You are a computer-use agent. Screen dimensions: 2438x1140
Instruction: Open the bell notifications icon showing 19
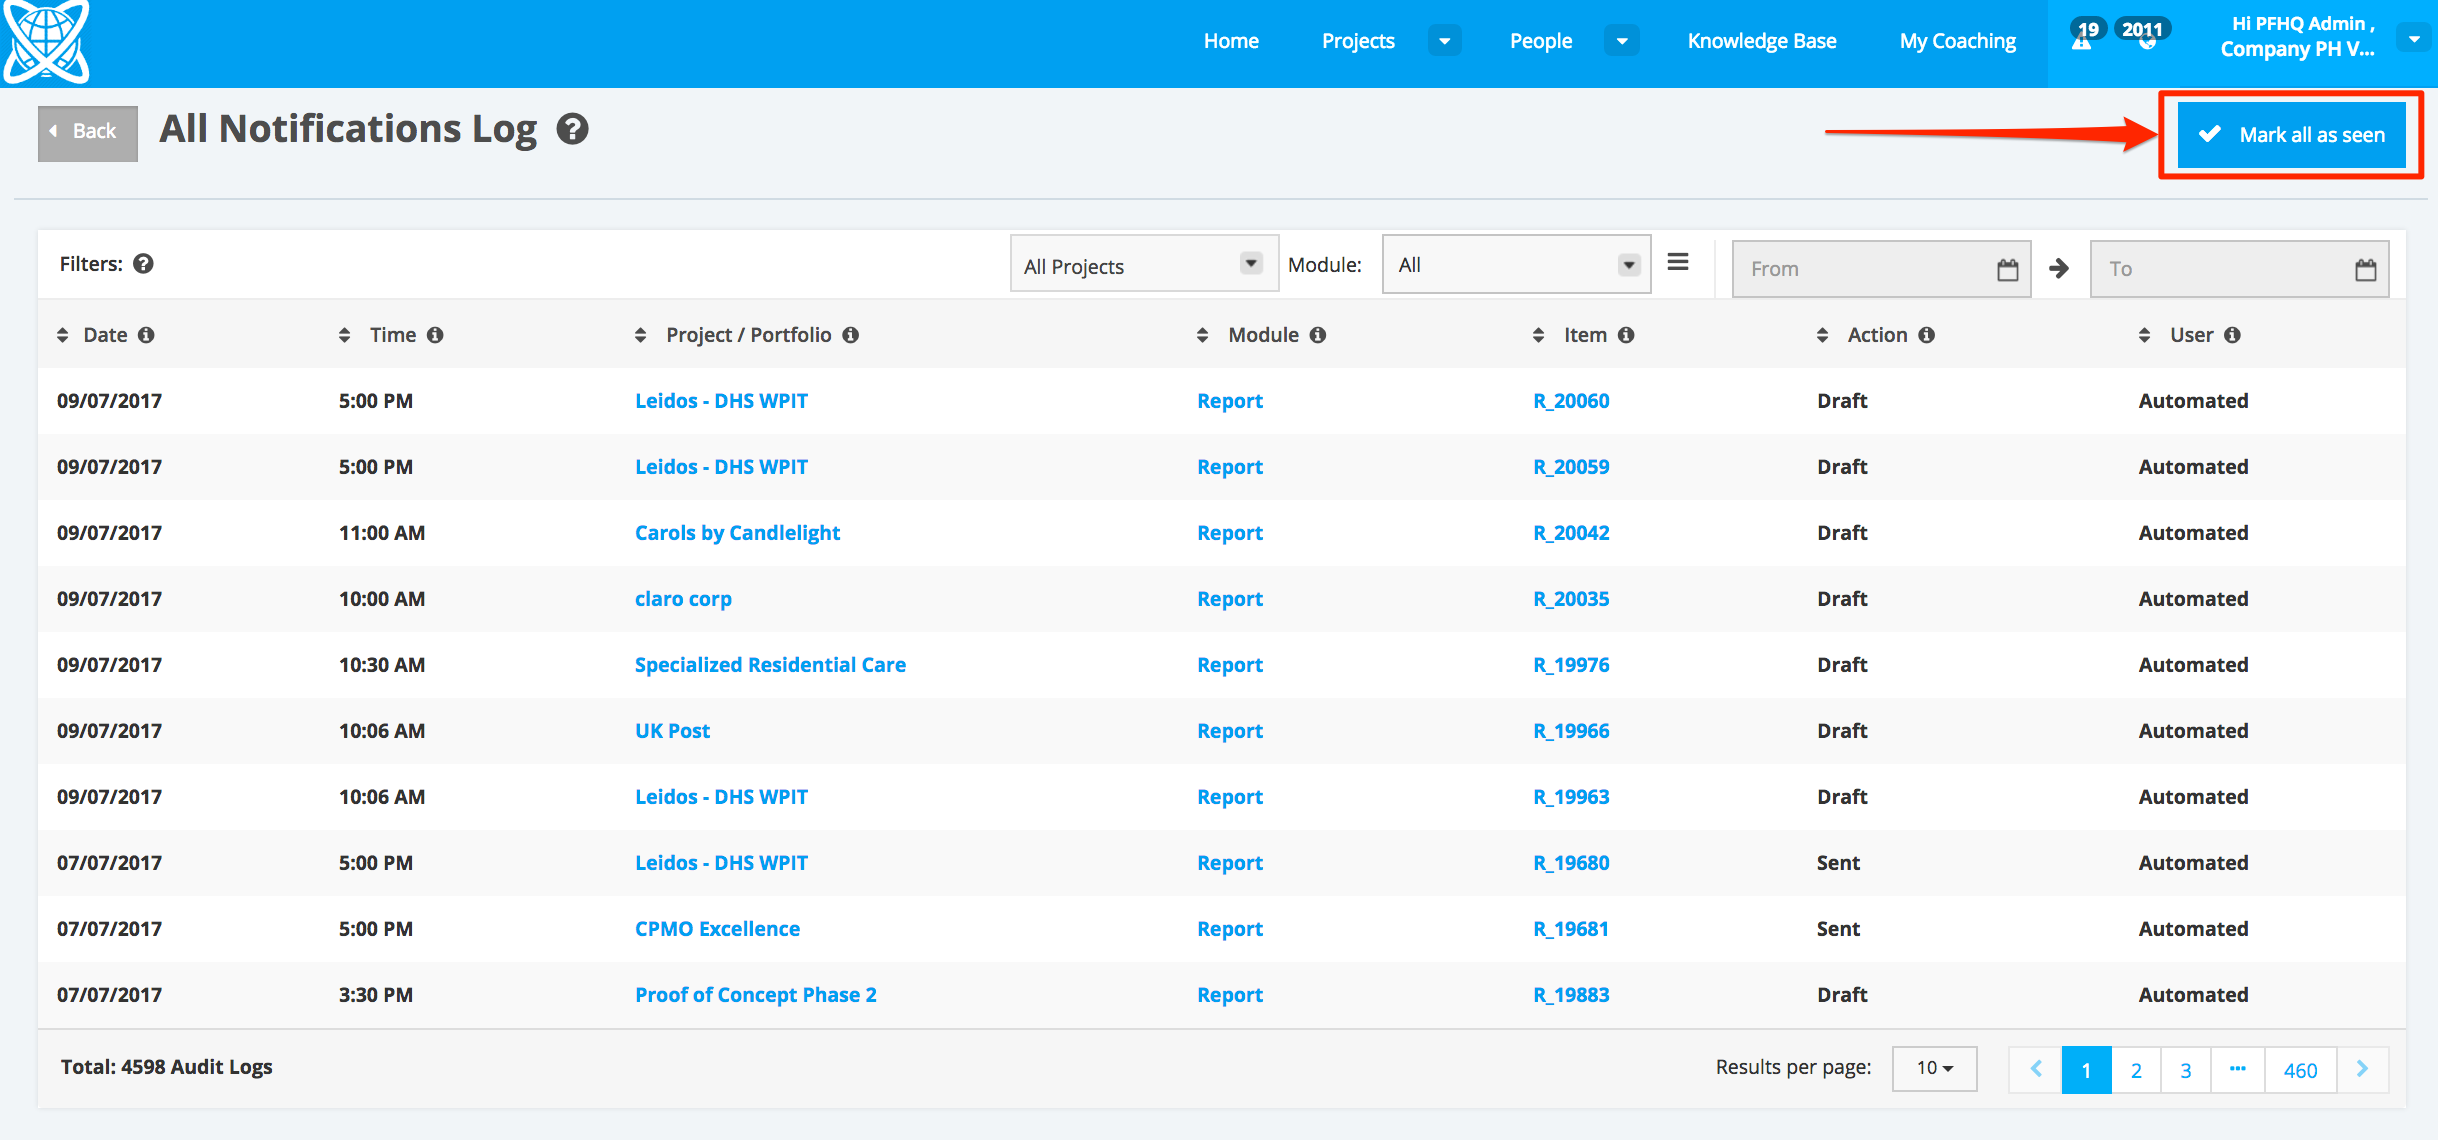[x=2082, y=40]
